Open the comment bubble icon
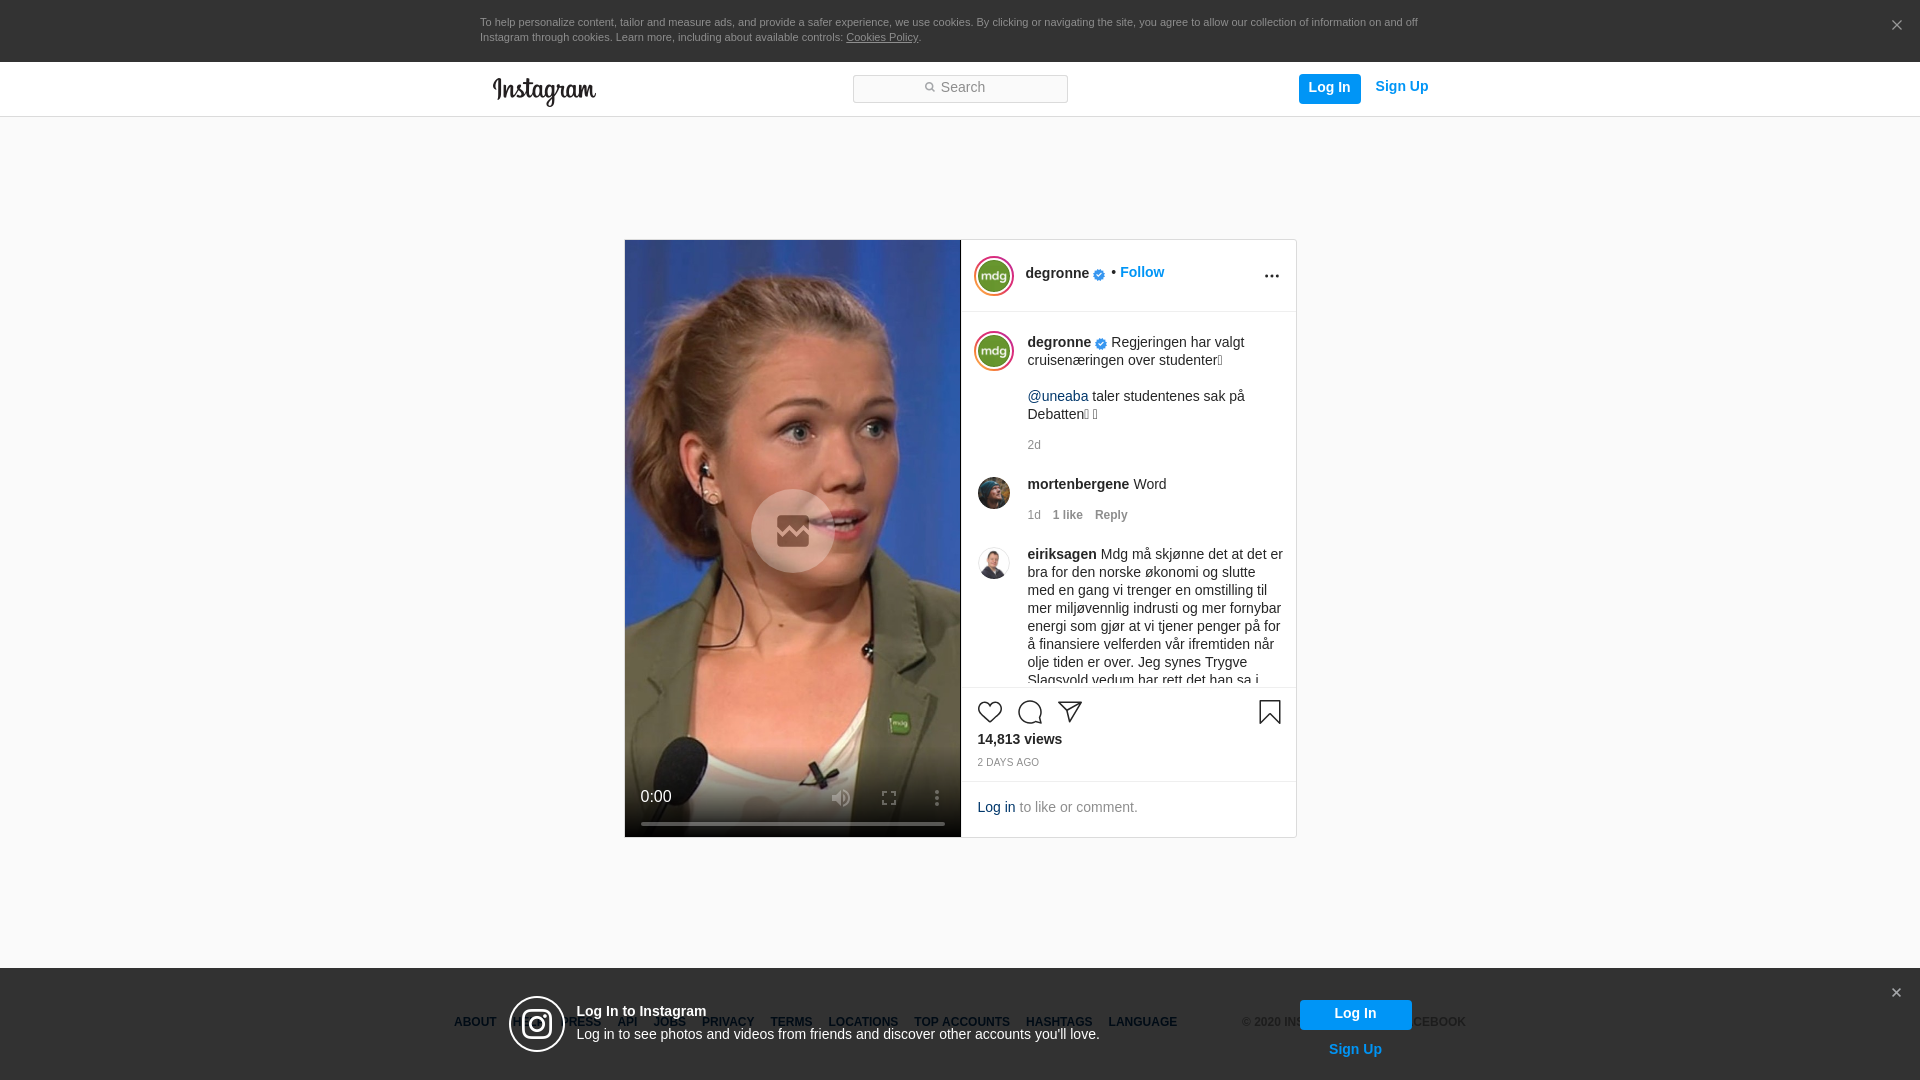Image resolution: width=1920 pixels, height=1080 pixels. point(1030,712)
